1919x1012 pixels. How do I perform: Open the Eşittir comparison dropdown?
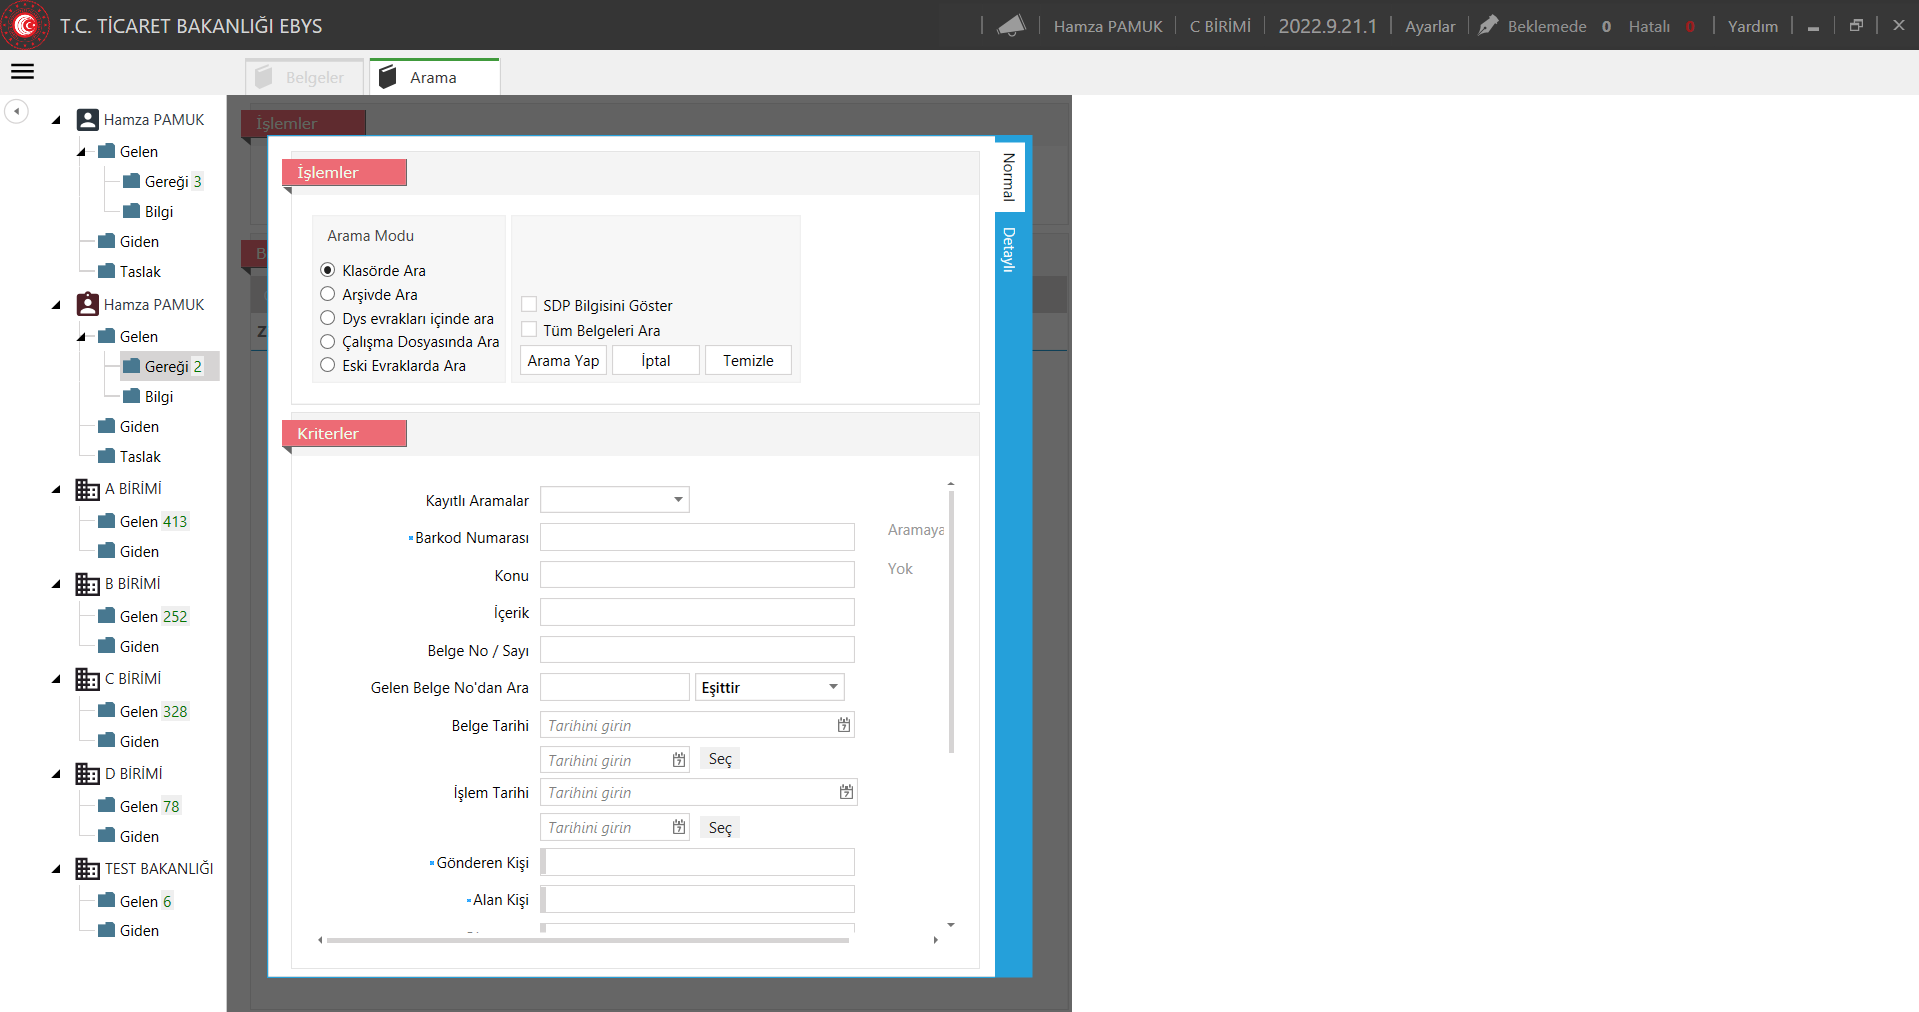pos(770,687)
